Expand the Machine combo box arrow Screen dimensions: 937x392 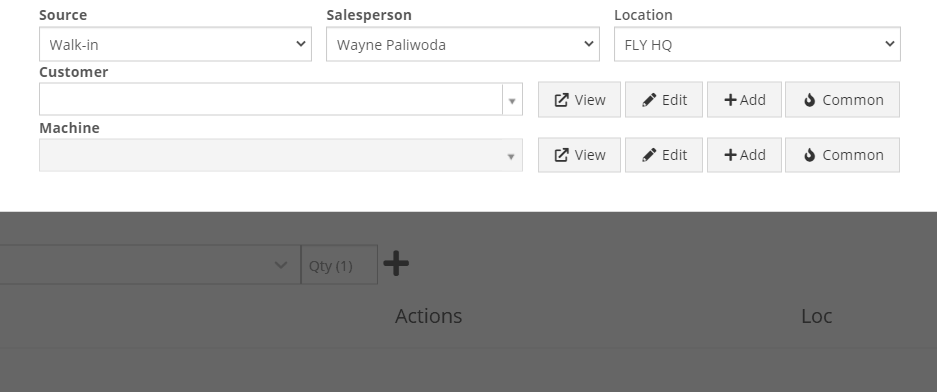coord(511,156)
